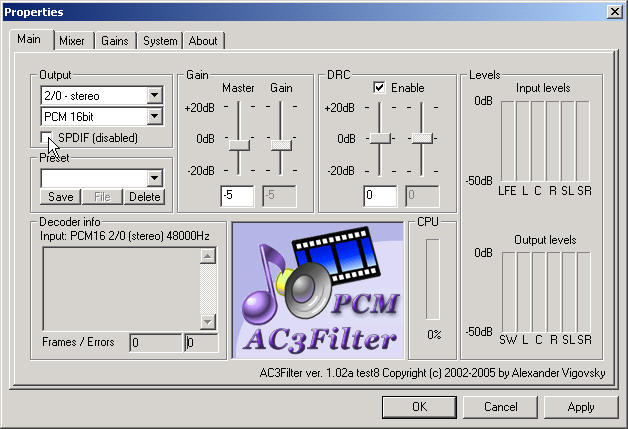Screen dimensions: 628x429
Task: Click the Frames count field
Action: click(156, 343)
